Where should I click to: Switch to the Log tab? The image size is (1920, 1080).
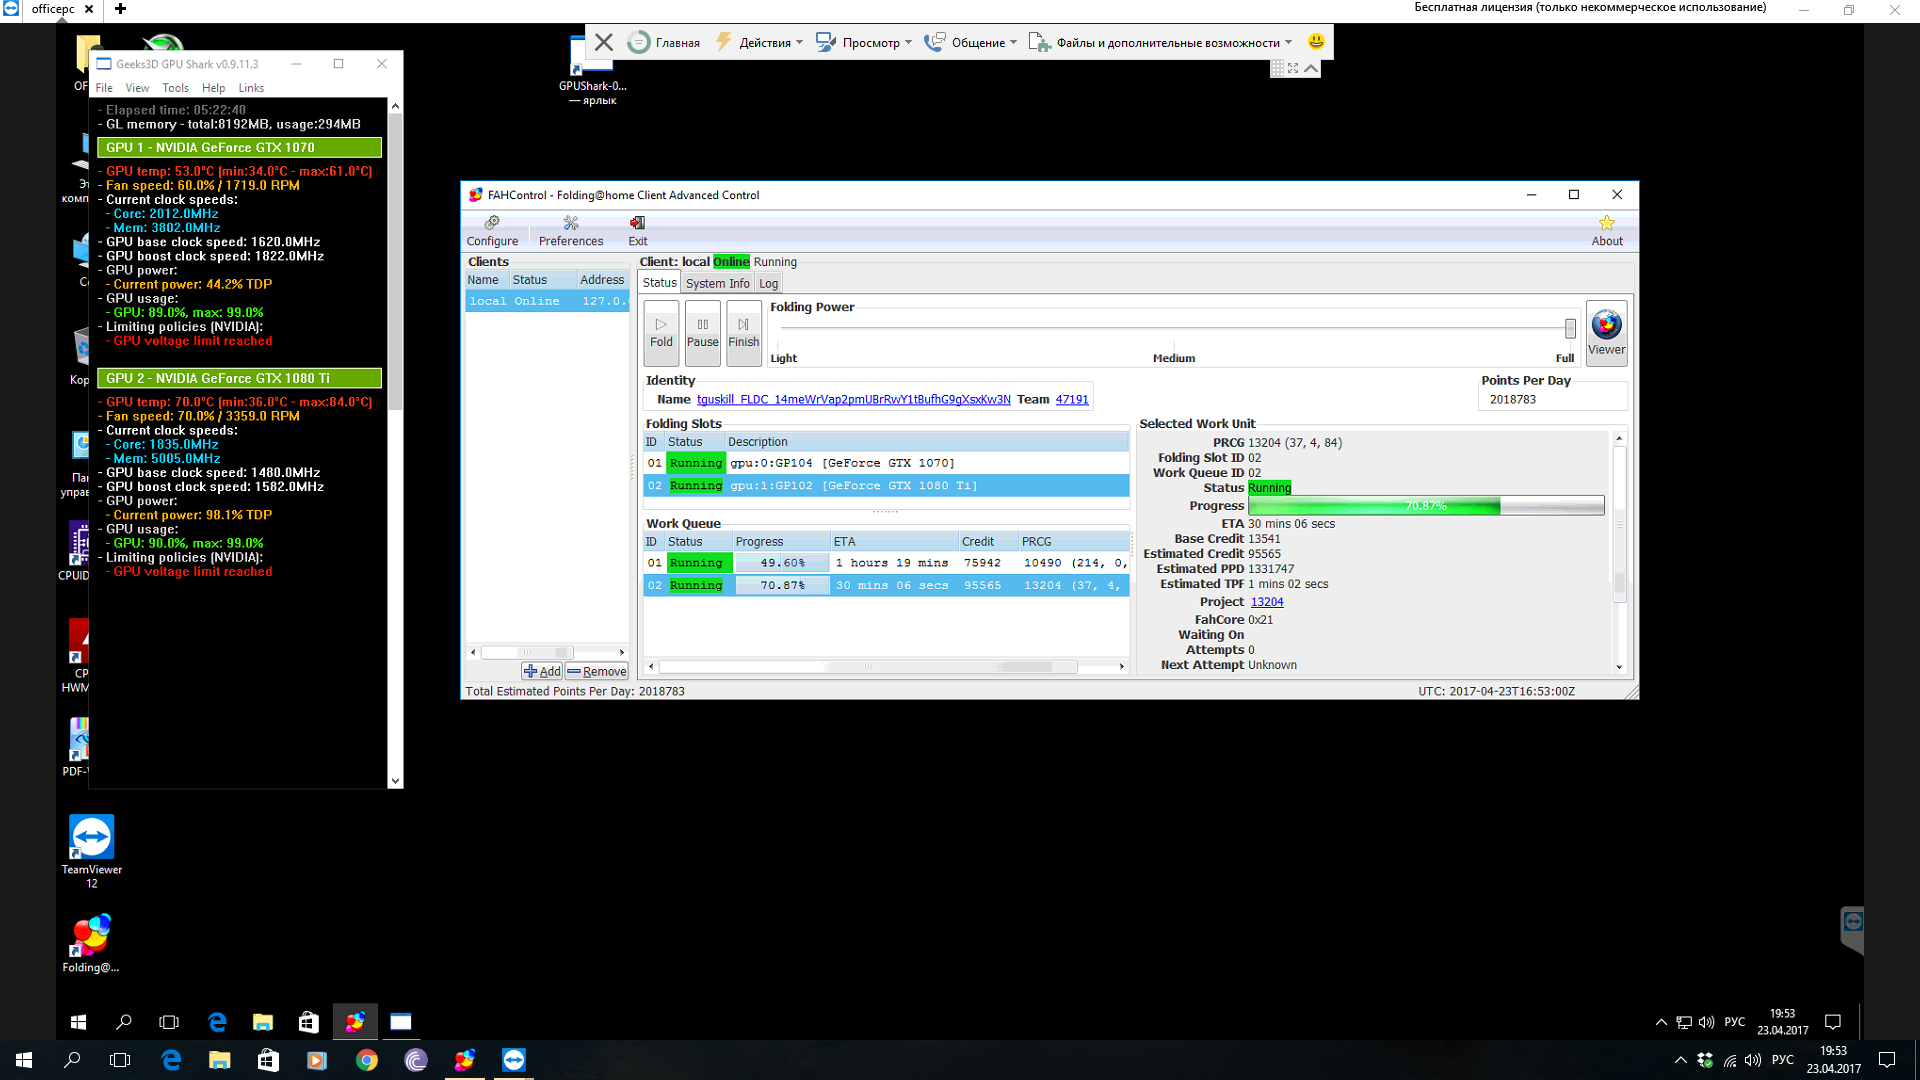[768, 284]
